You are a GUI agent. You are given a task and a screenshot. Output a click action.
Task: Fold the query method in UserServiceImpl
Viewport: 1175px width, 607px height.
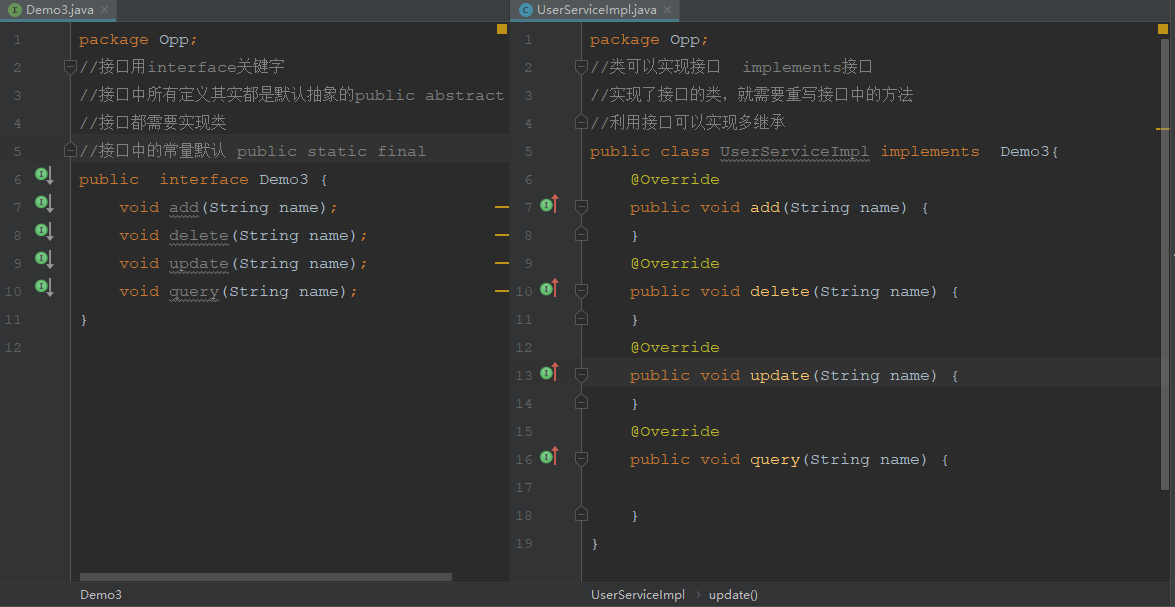(581, 459)
